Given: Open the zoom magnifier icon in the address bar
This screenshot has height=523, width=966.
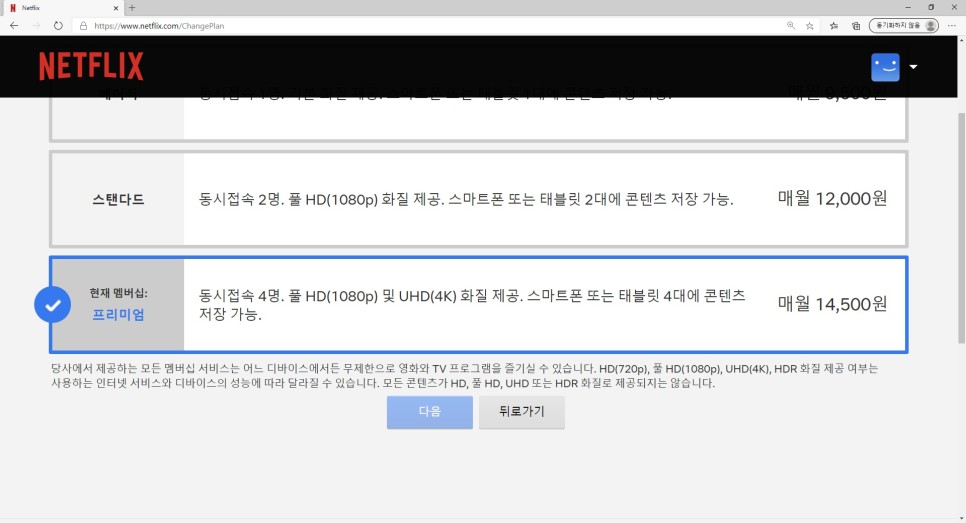Looking at the screenshot, I should pyautogui.click(x=791, y=26).
